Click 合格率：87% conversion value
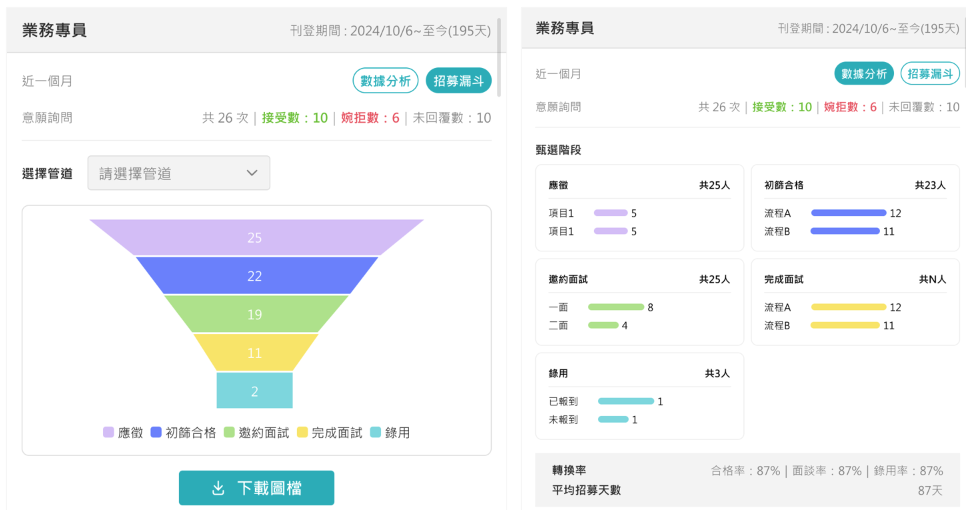The image size is (966, 510). click(745, 471)
